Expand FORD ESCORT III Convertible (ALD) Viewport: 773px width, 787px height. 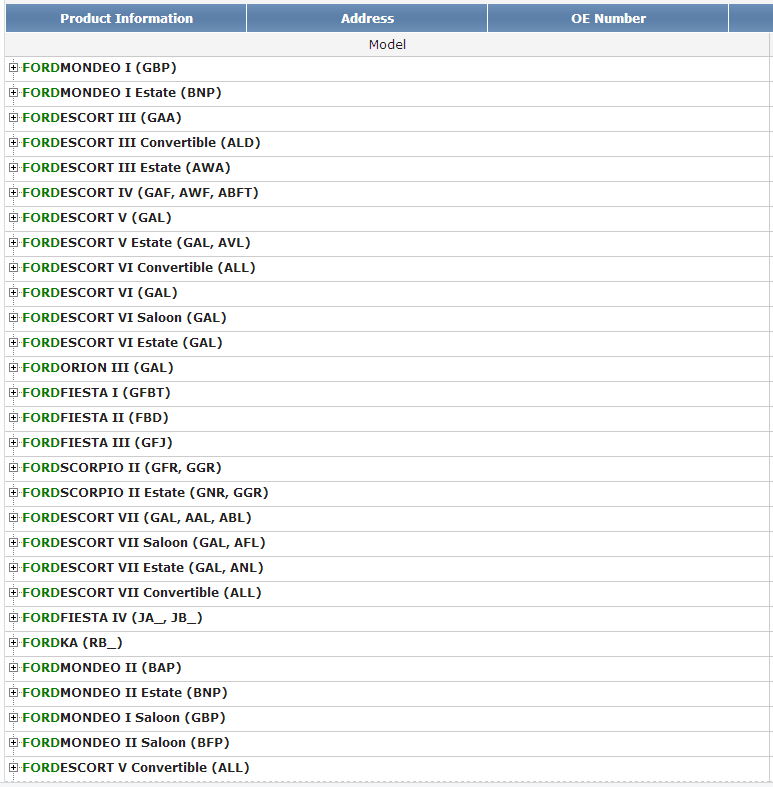coord(14,143)
